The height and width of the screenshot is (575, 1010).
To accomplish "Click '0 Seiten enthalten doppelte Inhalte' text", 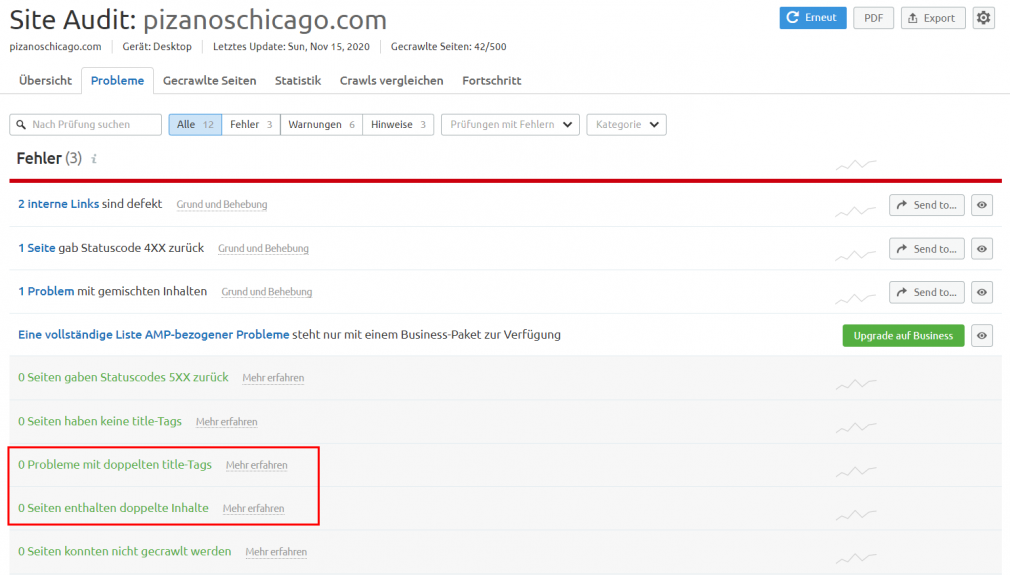I will click(x=113, y=507).
